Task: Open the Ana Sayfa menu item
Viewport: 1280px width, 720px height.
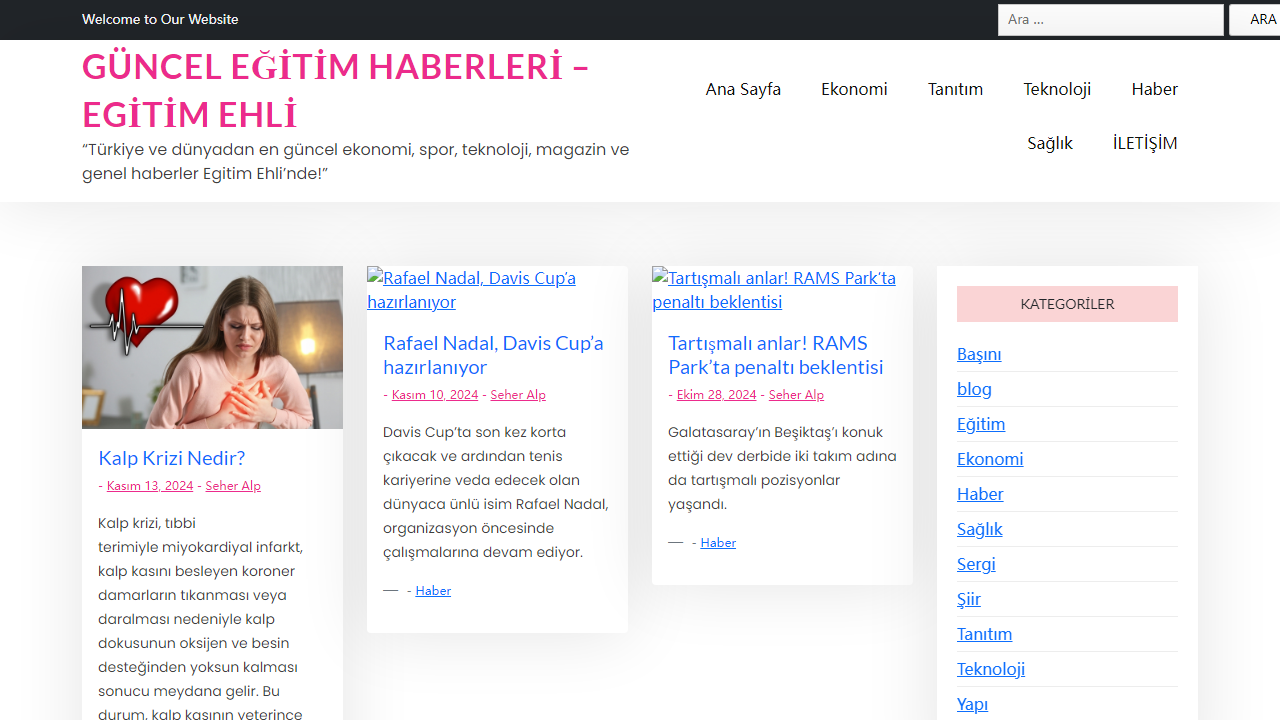Action: [x=743, y=89]
